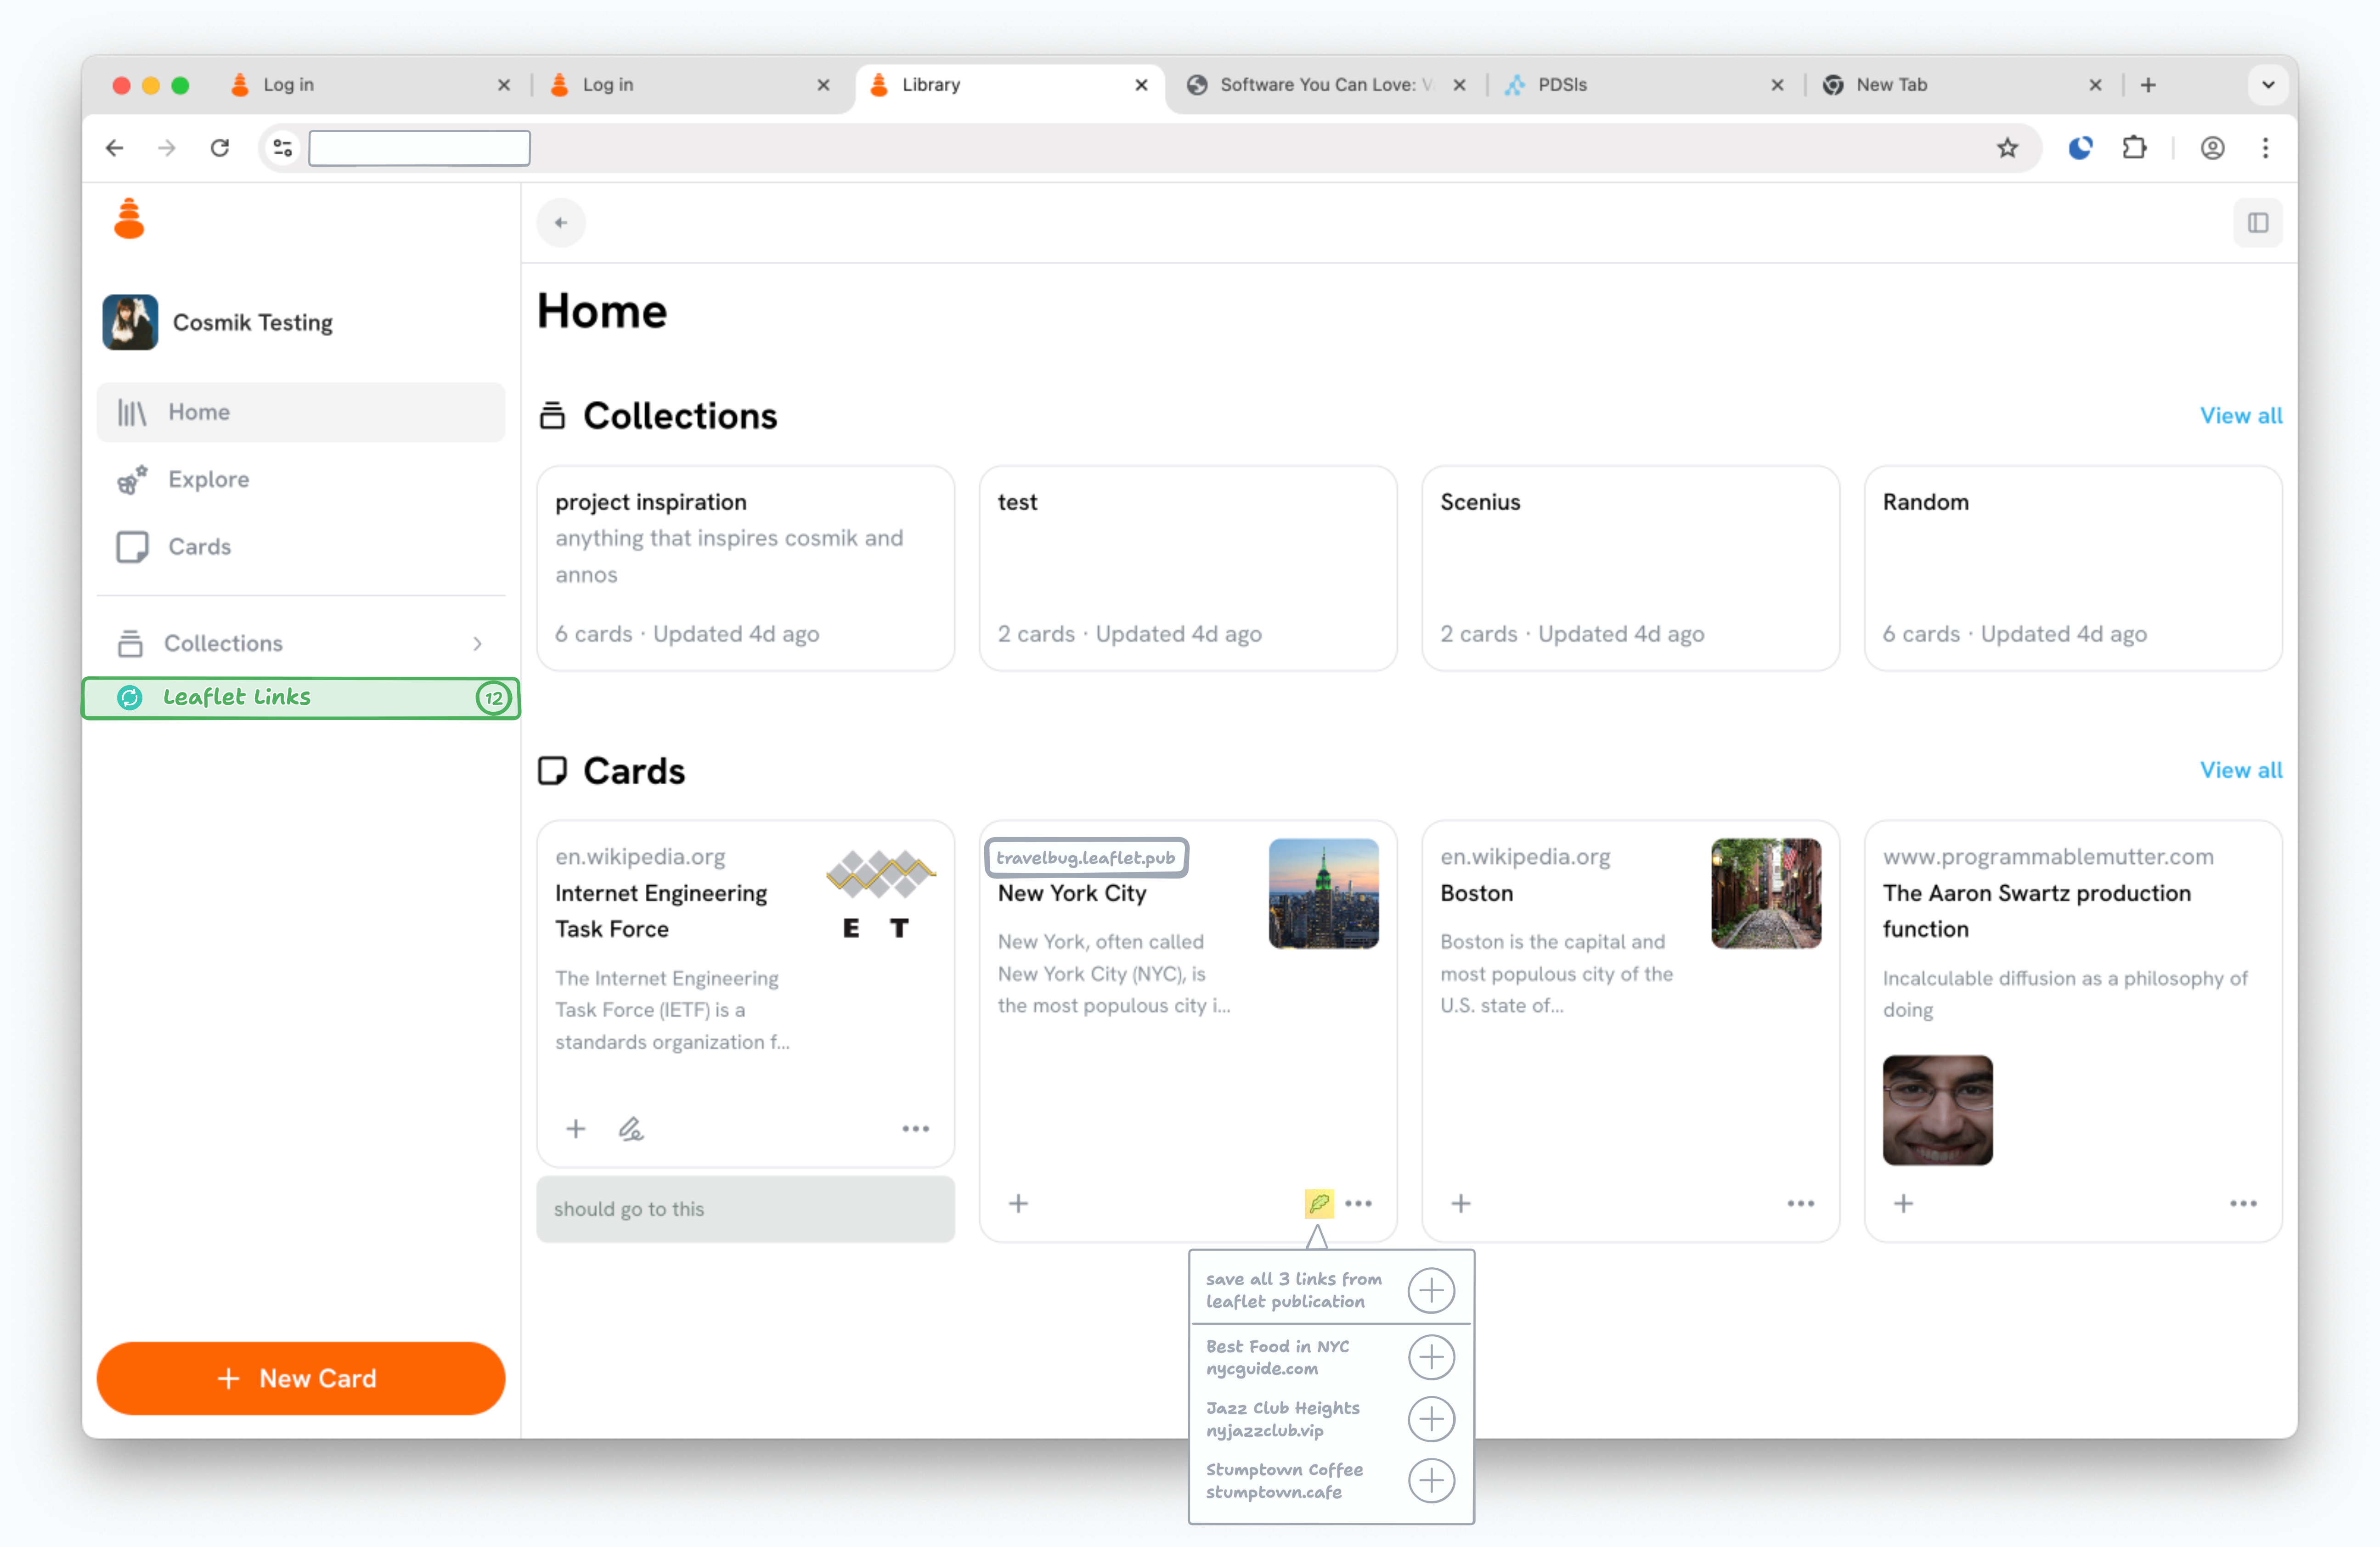Click the leaflet icon on New York City card
Screen dimensions: 2380x1547
[x=1318, y=1203]
